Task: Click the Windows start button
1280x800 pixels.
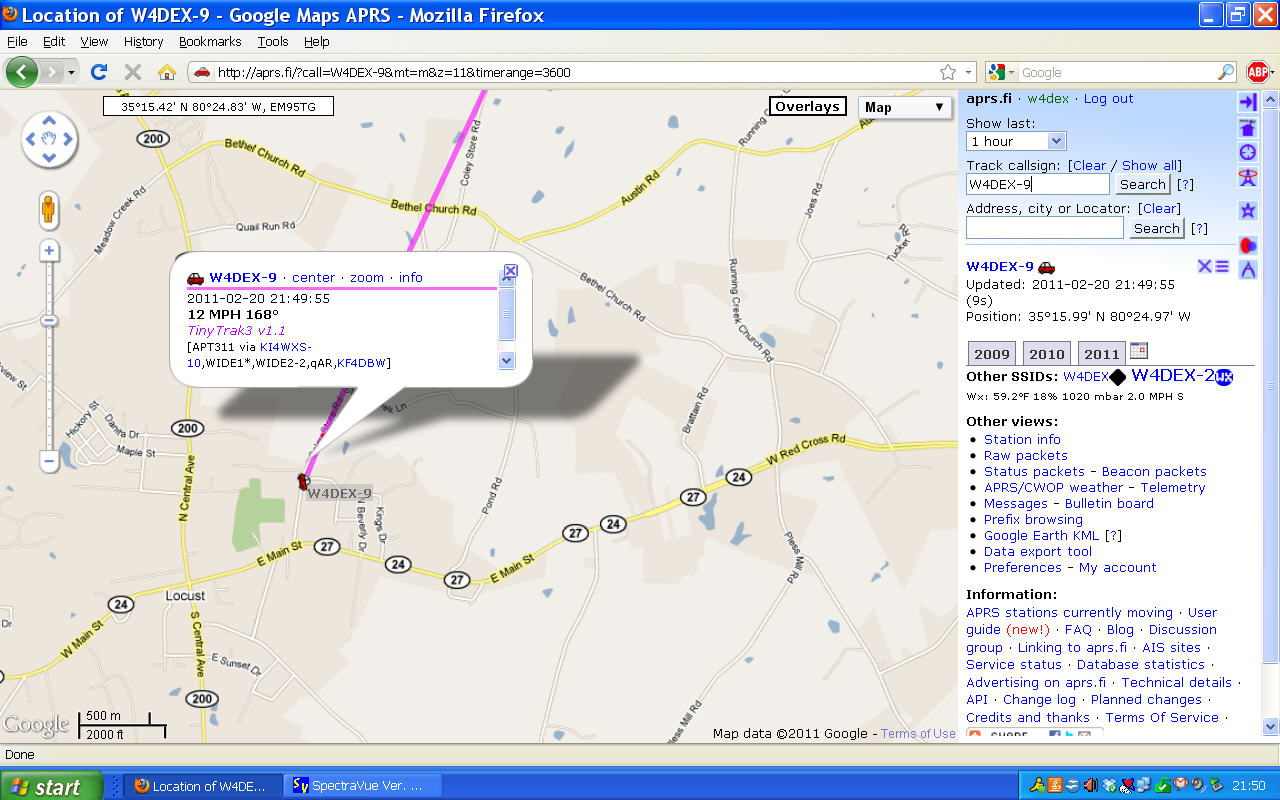Action: pyautogui.click(x=51, y=786)
